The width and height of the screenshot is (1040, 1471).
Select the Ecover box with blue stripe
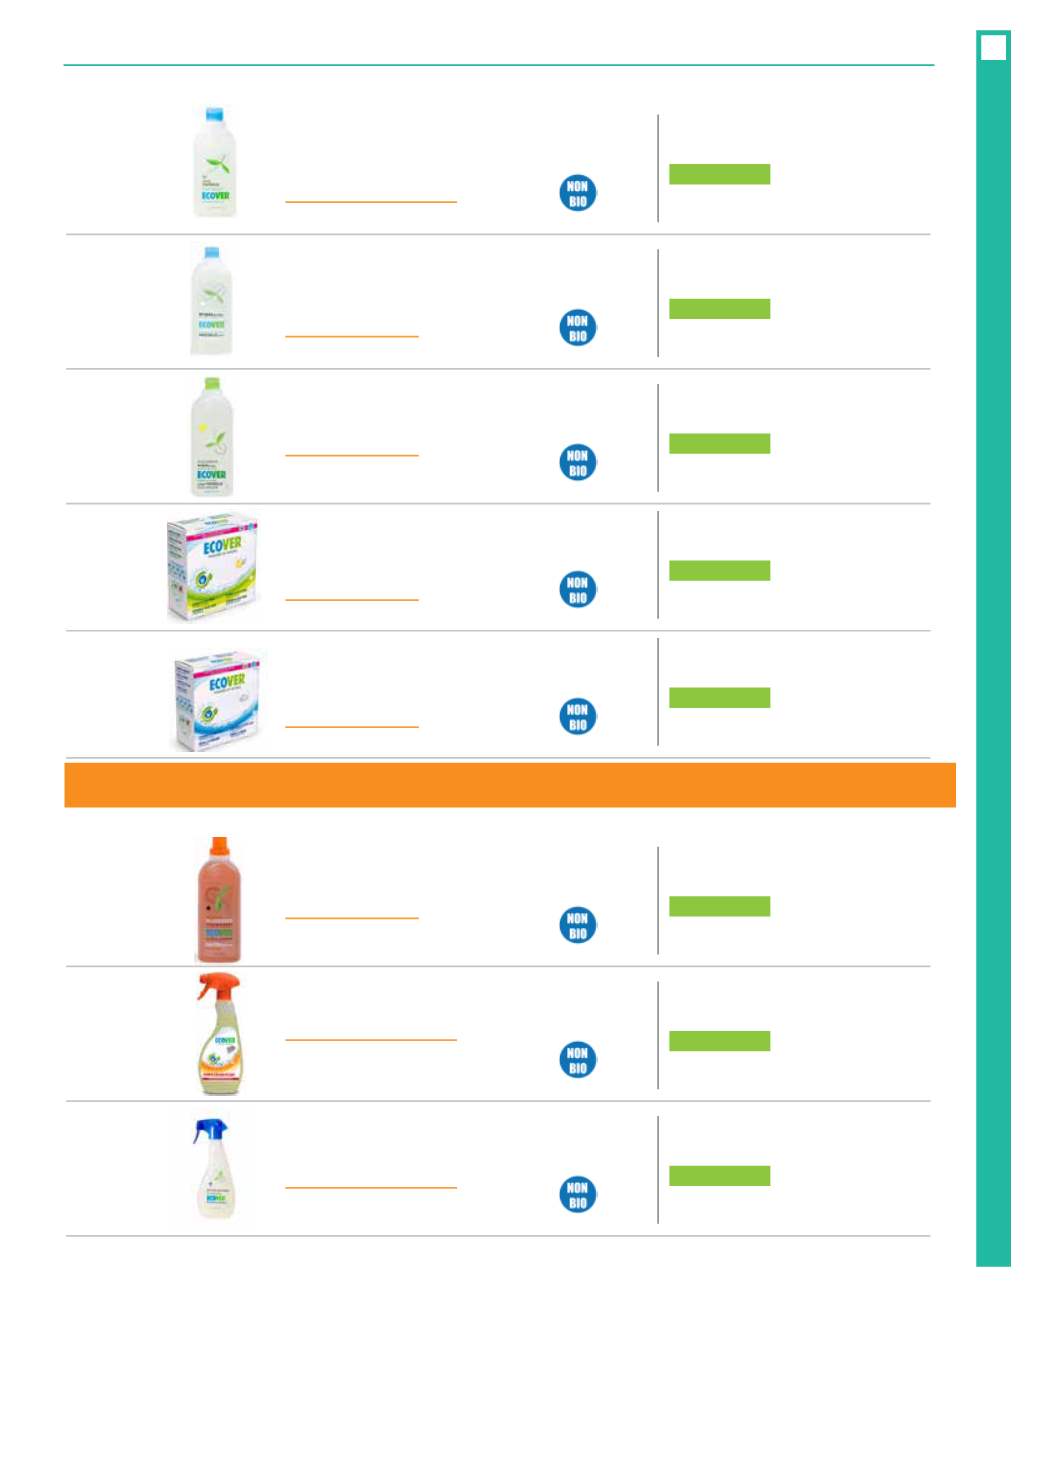217,699
